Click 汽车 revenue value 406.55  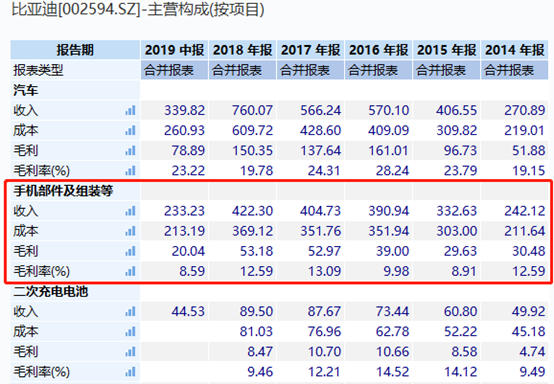pyautogui.click(x=456, y=111)
